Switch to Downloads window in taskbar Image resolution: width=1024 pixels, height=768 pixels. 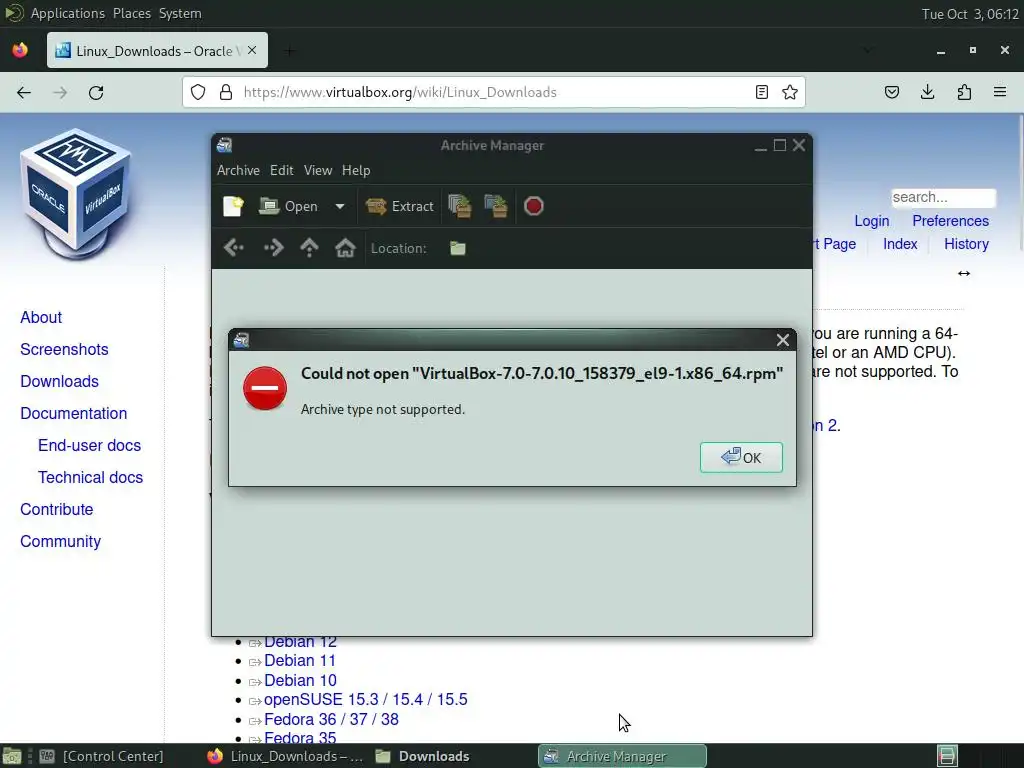coord(423,756)
